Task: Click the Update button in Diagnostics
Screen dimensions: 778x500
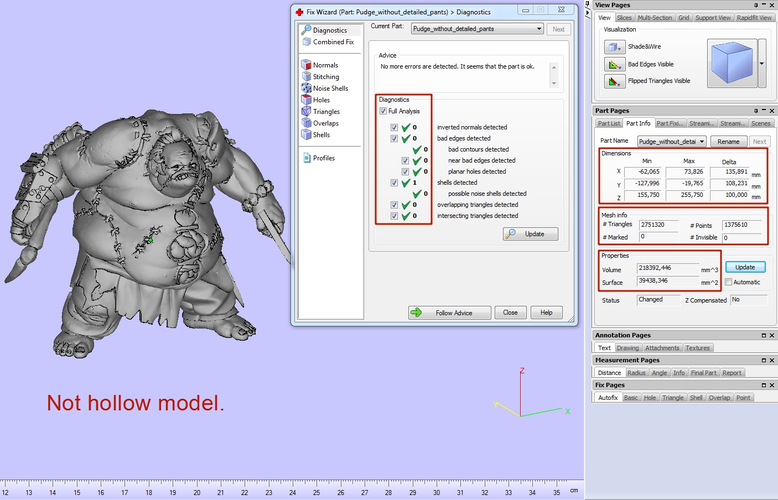Action: click(x=530, y=234)
